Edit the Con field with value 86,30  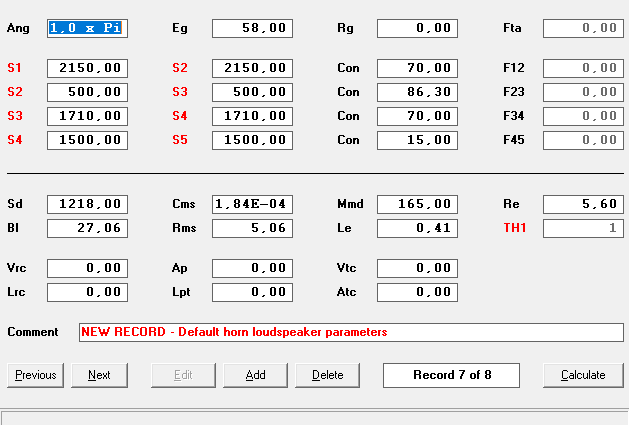tap(417, 92)
